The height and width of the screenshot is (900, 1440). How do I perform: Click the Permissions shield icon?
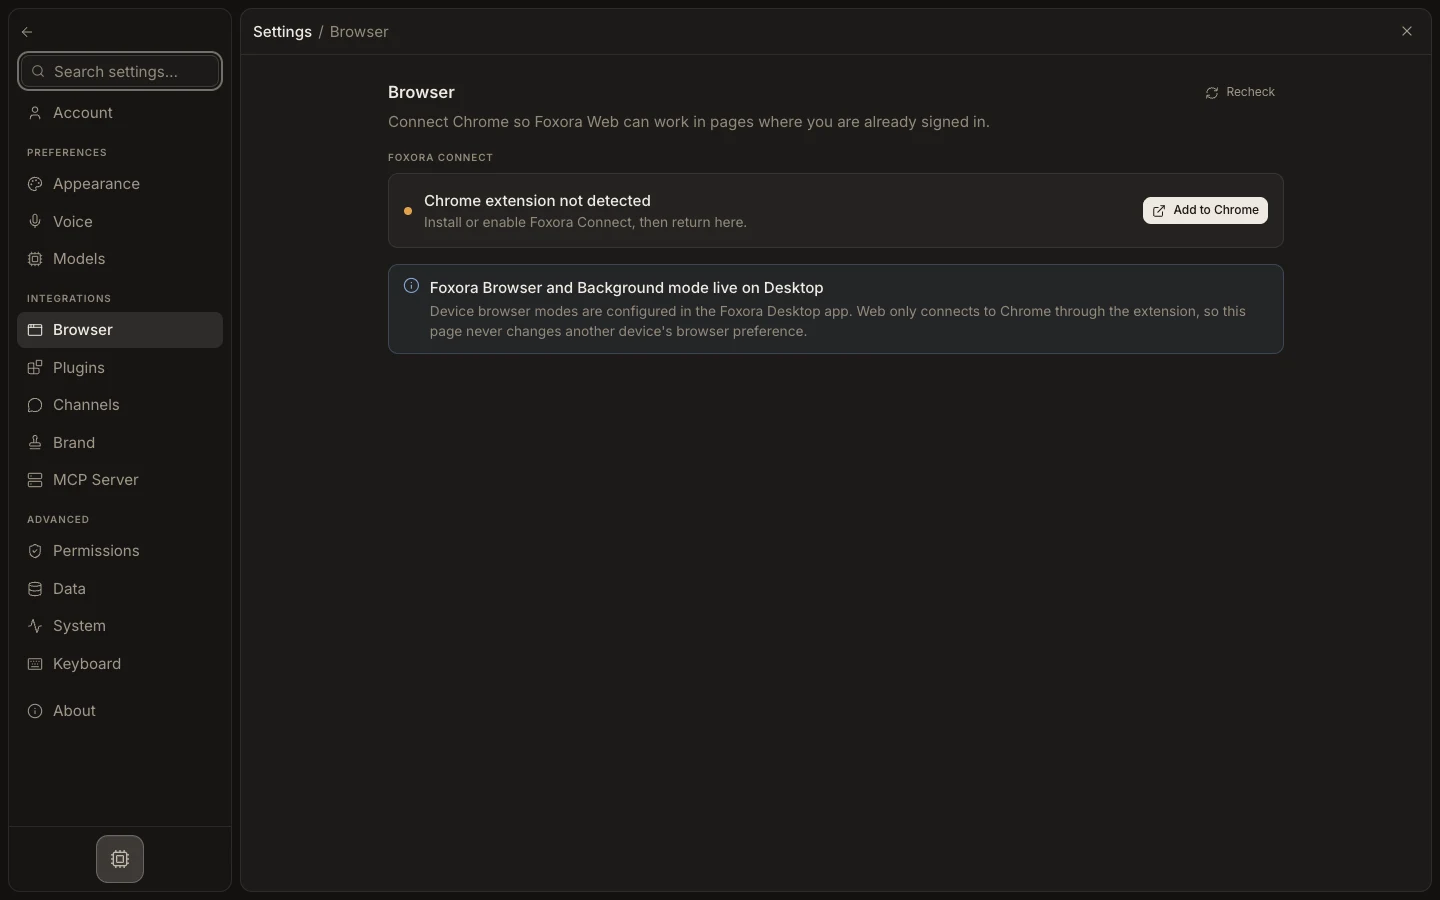pyautogui.click(x=35, y=551)
